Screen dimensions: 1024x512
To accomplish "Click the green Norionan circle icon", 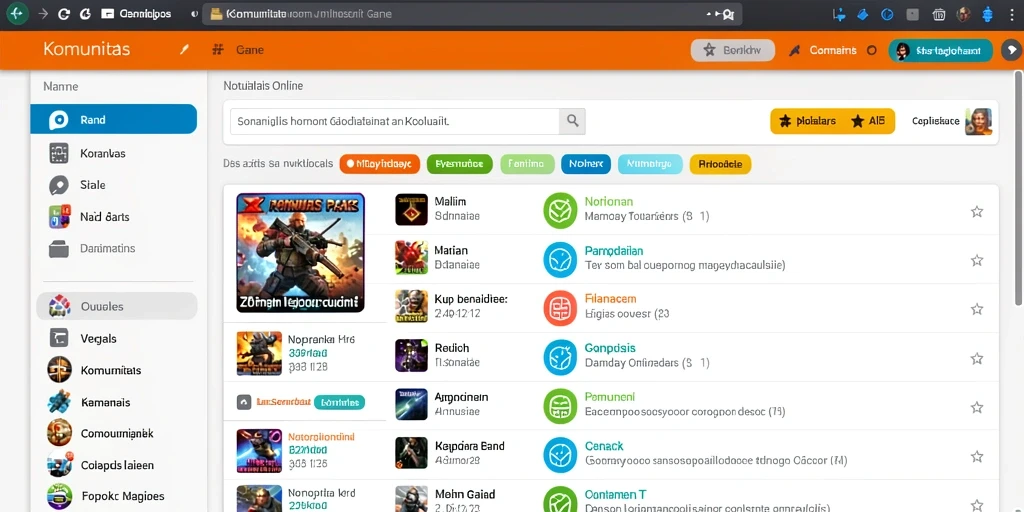I will pyautogui.click(x=560, y=210).
